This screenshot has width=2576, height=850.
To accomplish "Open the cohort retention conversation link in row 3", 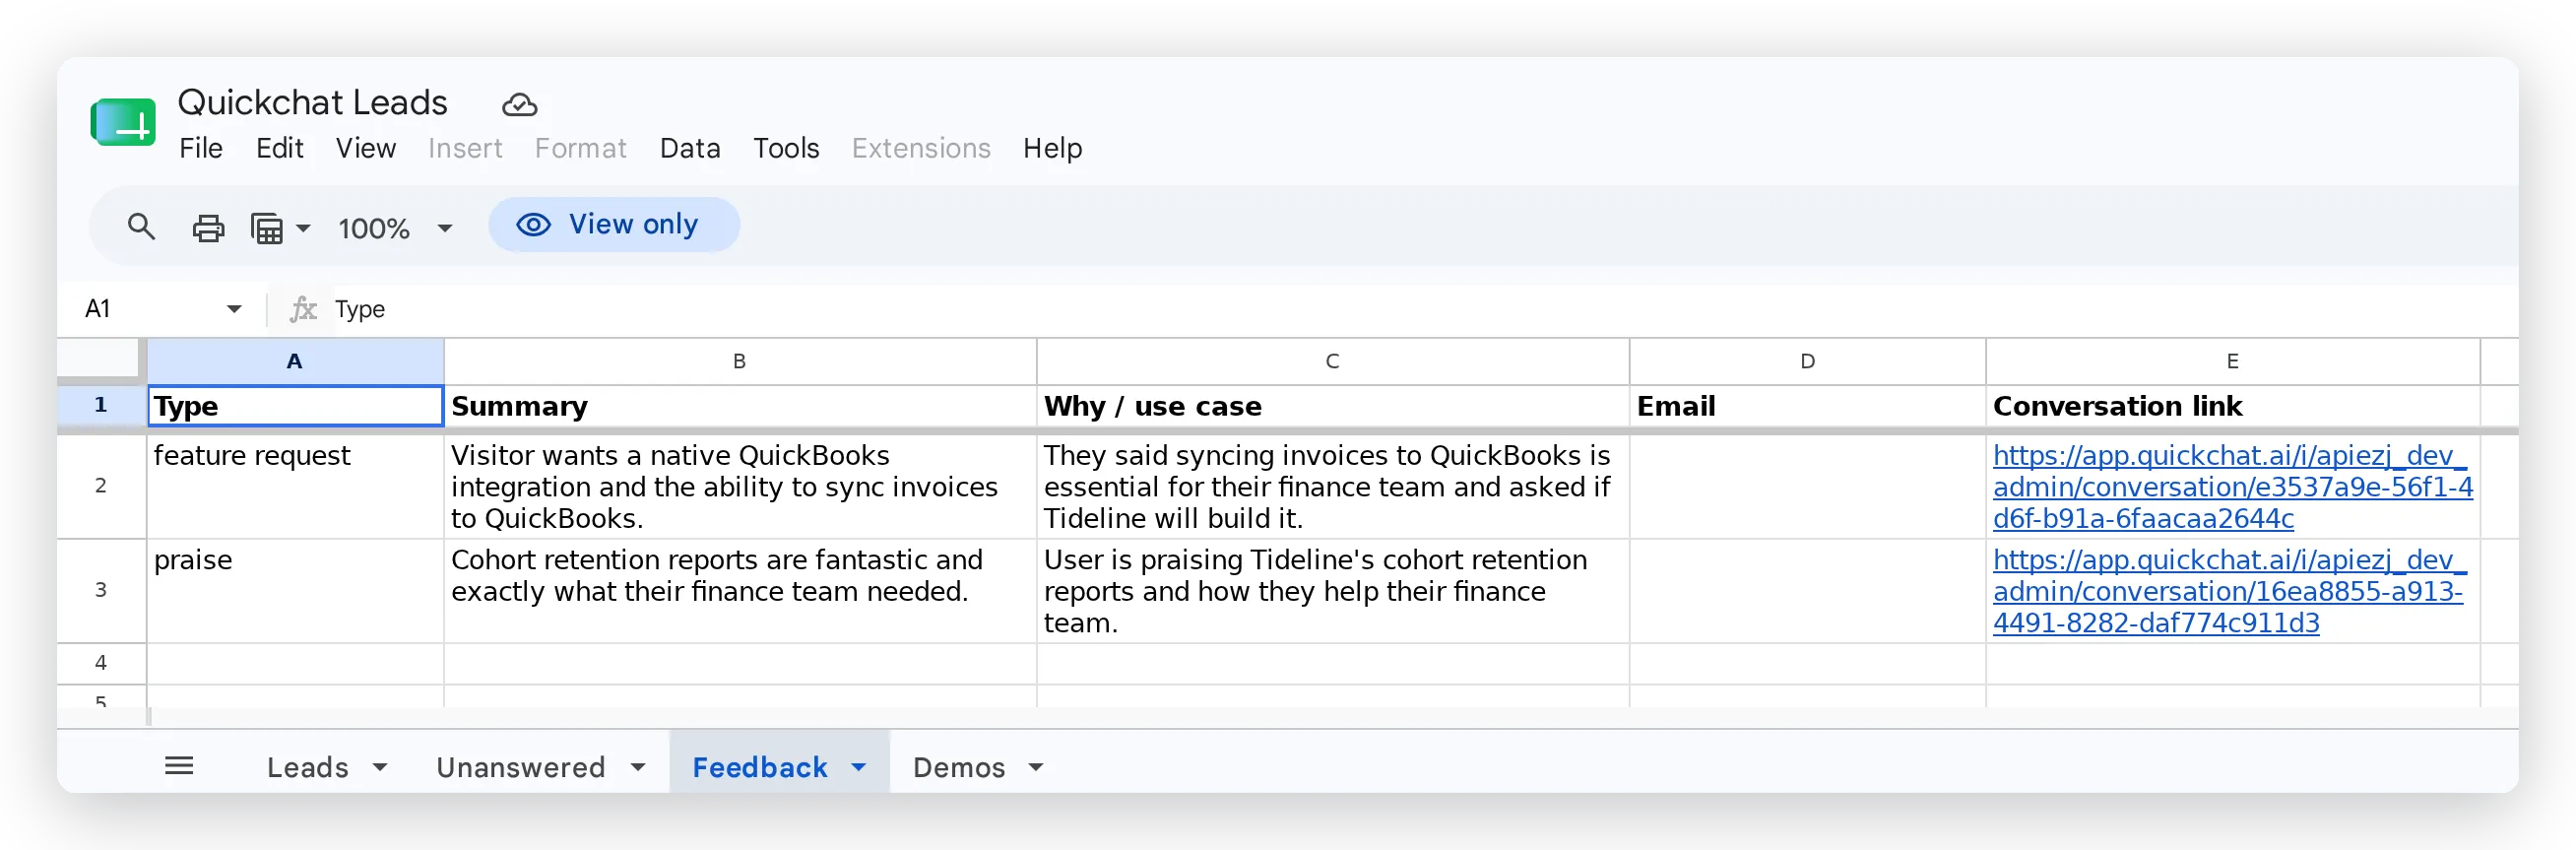I will [x=2229, y=591].
